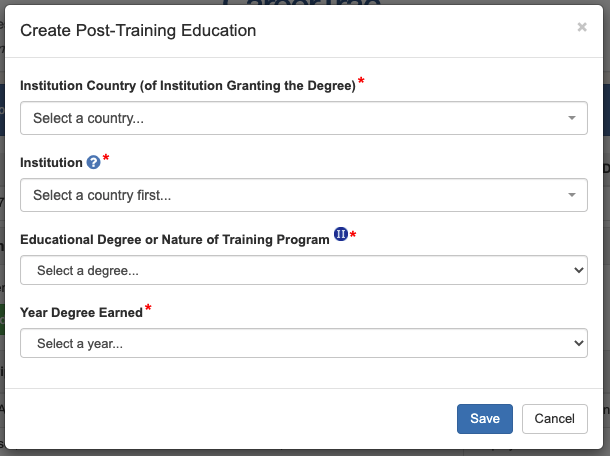Close the dialog with the × icon
610x456 pixels.
(x=582, y=27)
